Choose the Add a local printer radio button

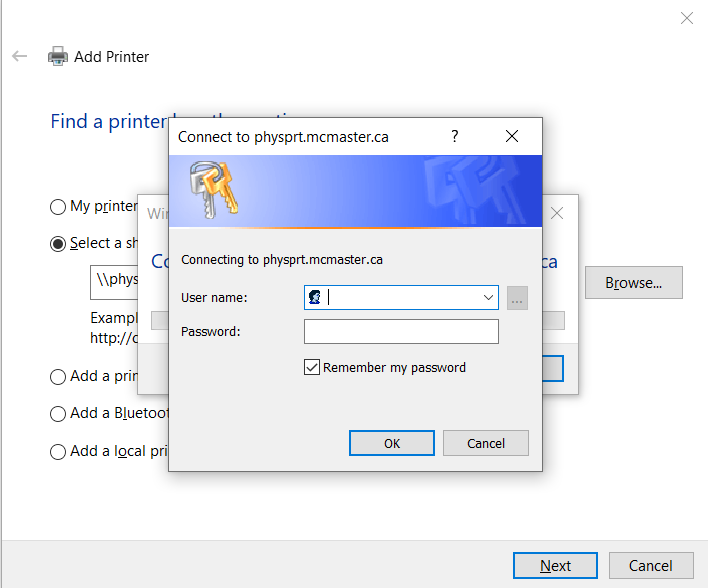click(58, 452)
